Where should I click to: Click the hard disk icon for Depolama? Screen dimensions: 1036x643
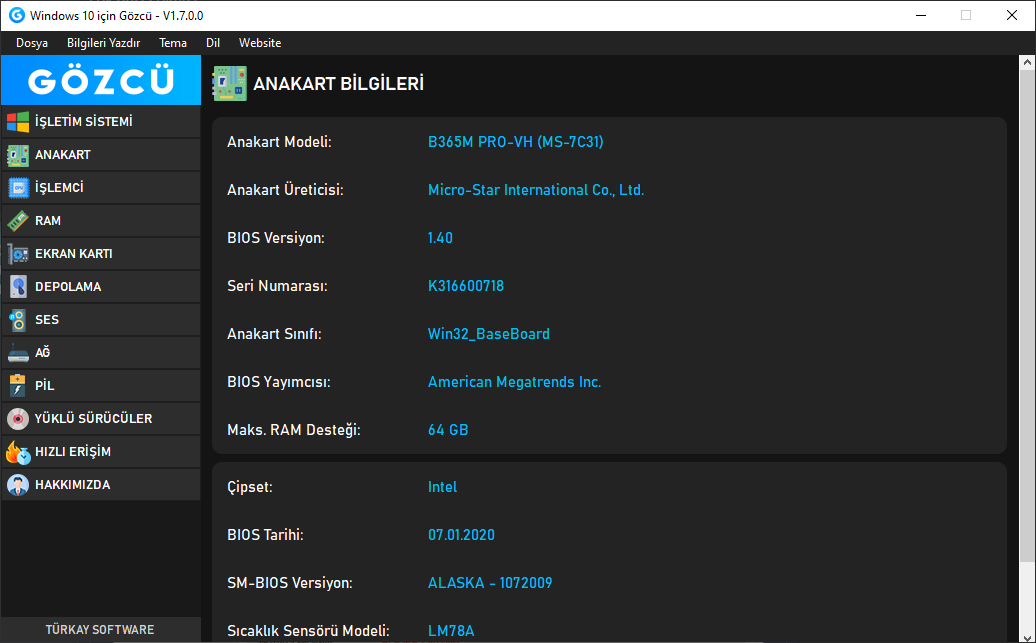click(18, 287)
